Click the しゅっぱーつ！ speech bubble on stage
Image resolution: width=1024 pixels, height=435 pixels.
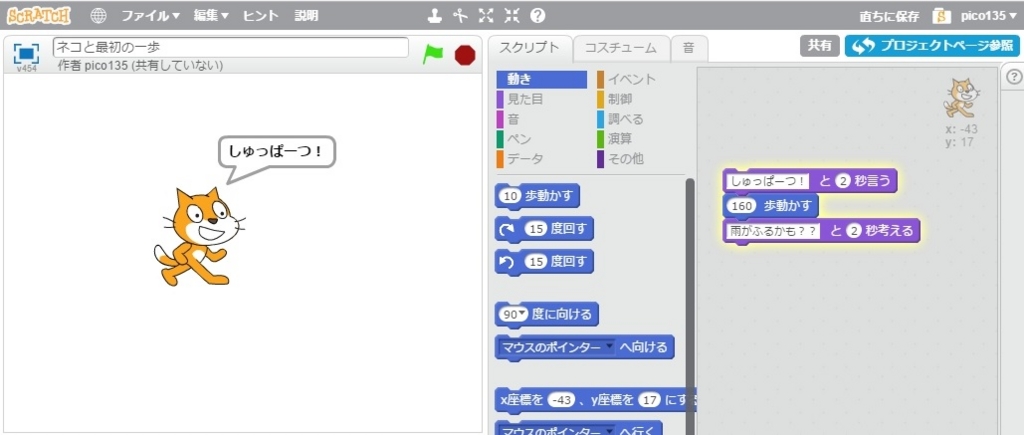pyautogui.click(x=276, y=152)
